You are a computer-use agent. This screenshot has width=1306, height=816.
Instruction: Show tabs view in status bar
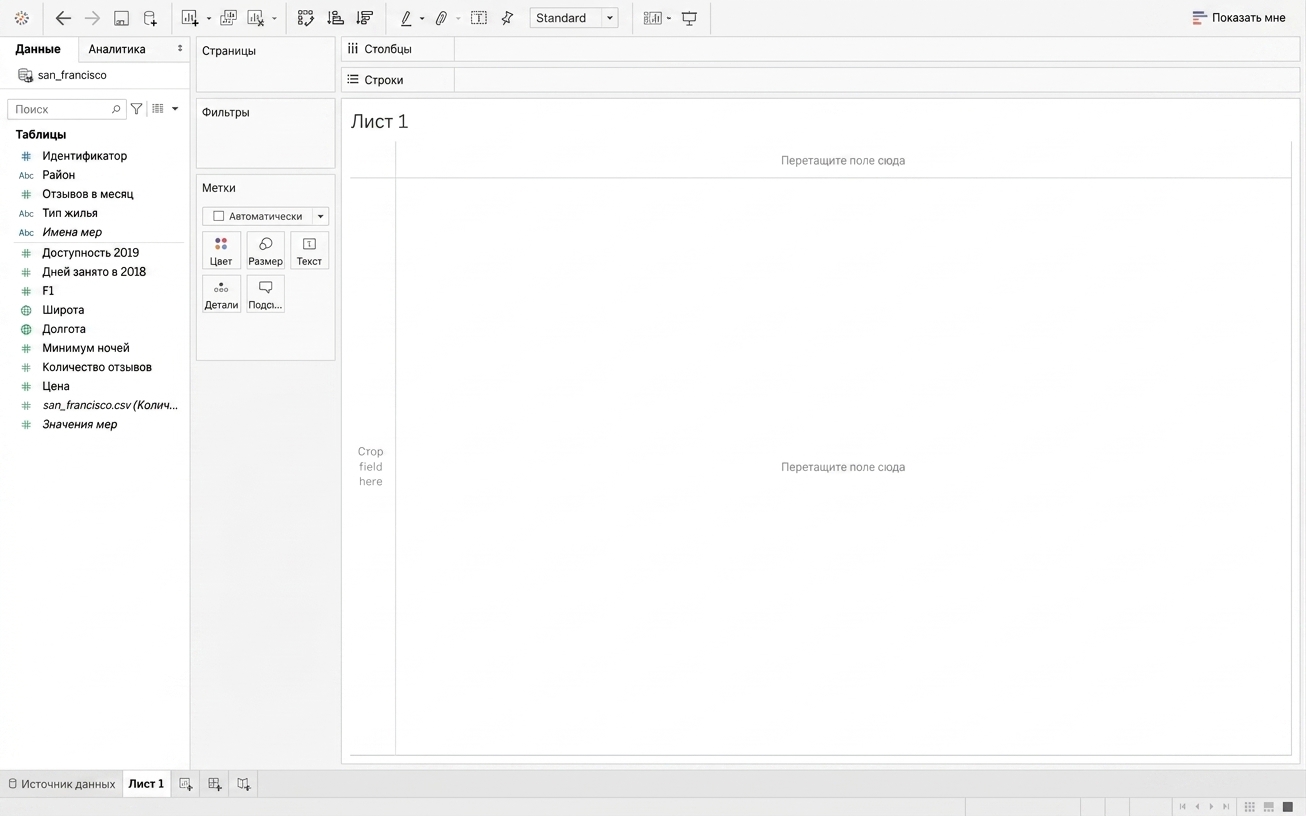tap(1288, 807)
